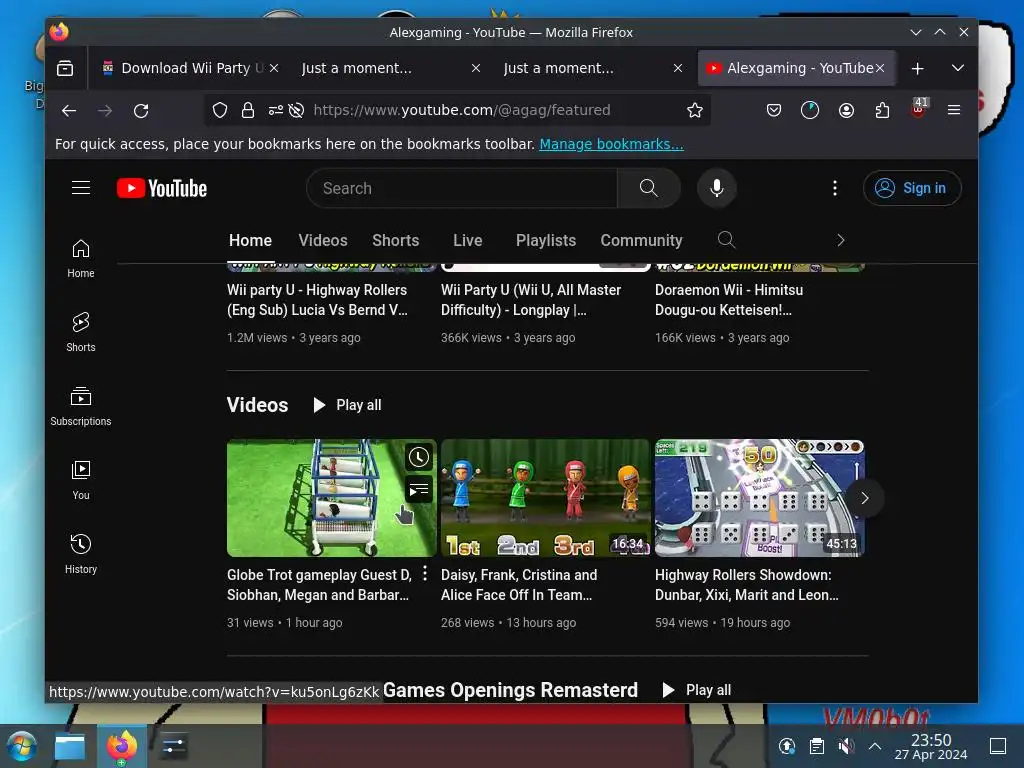
Task: Click the address bar URL
Action: pyautogui.click(x=462, y=110)
